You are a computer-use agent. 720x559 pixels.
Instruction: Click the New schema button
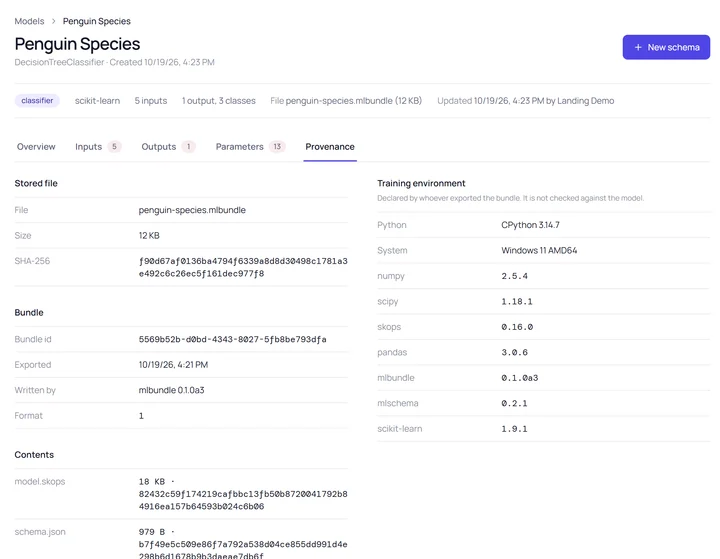(666, 47)
